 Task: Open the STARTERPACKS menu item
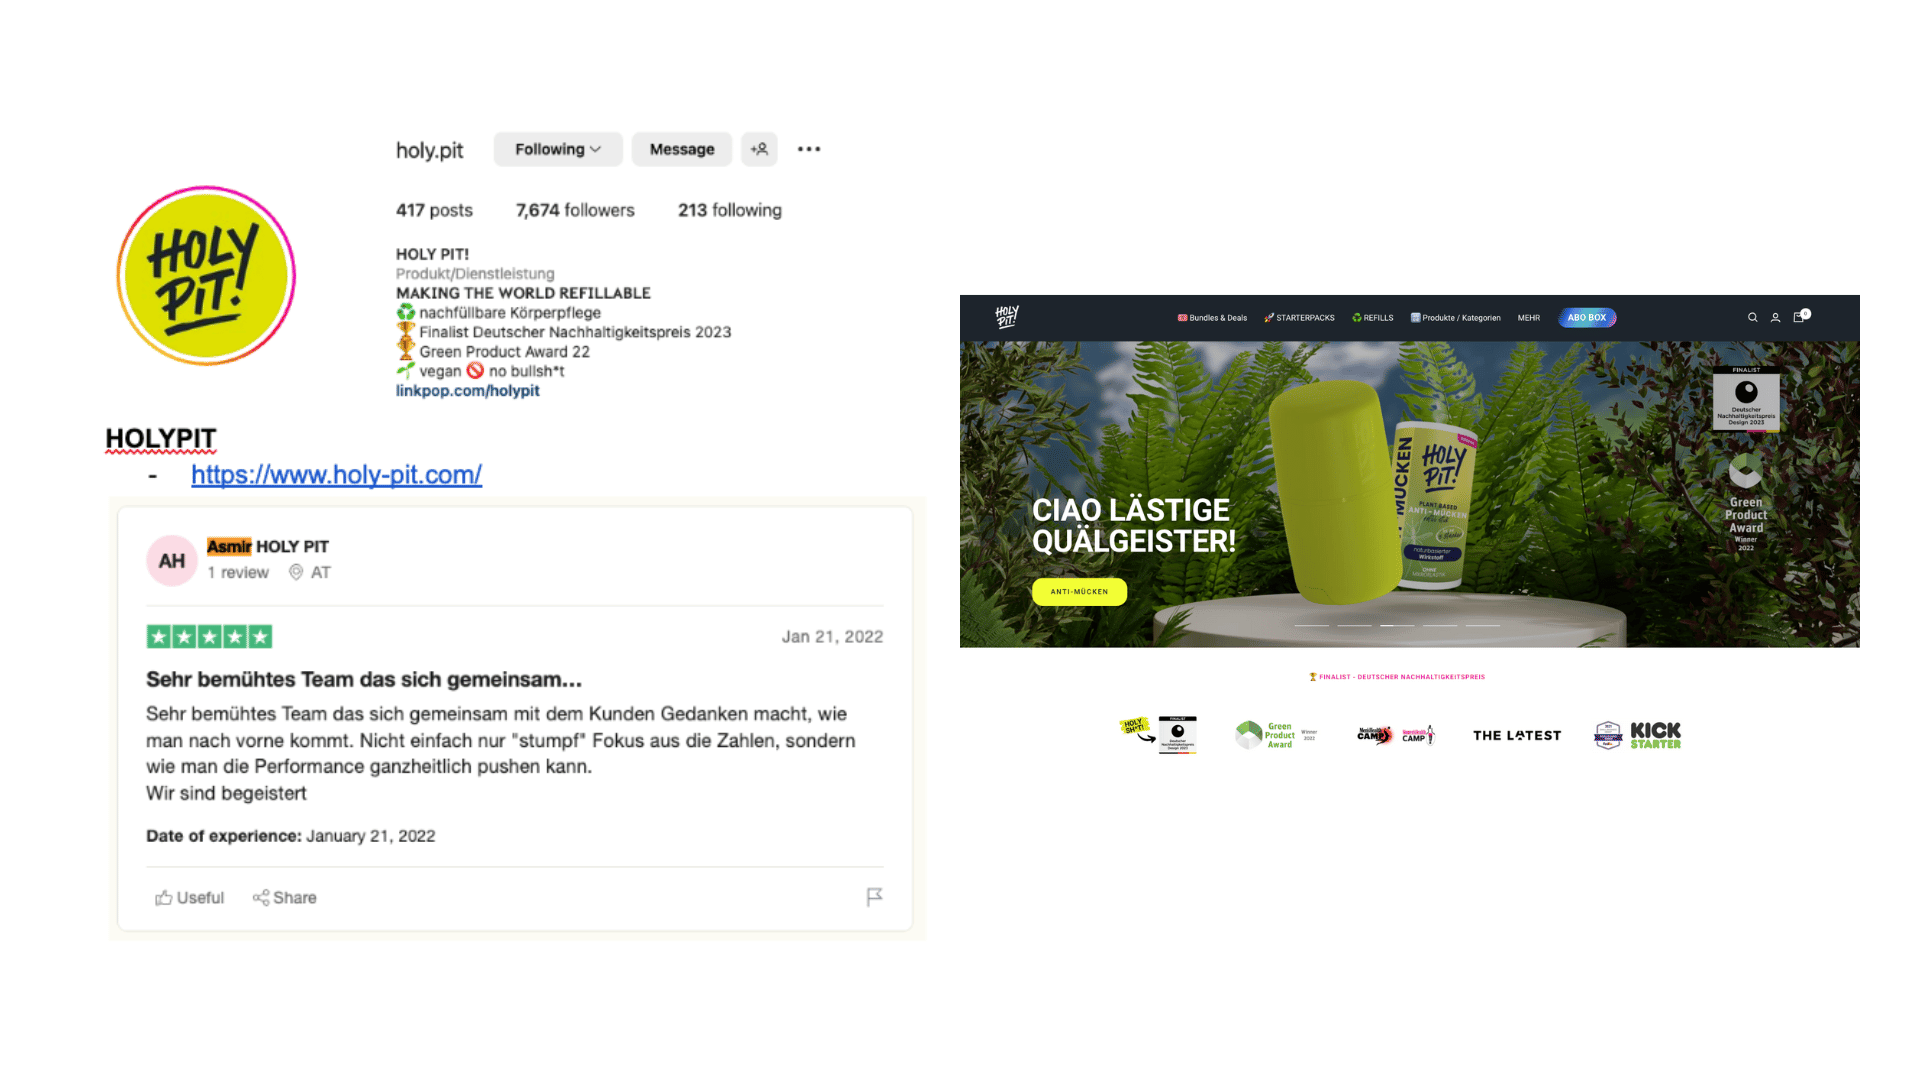point(1299,318)
